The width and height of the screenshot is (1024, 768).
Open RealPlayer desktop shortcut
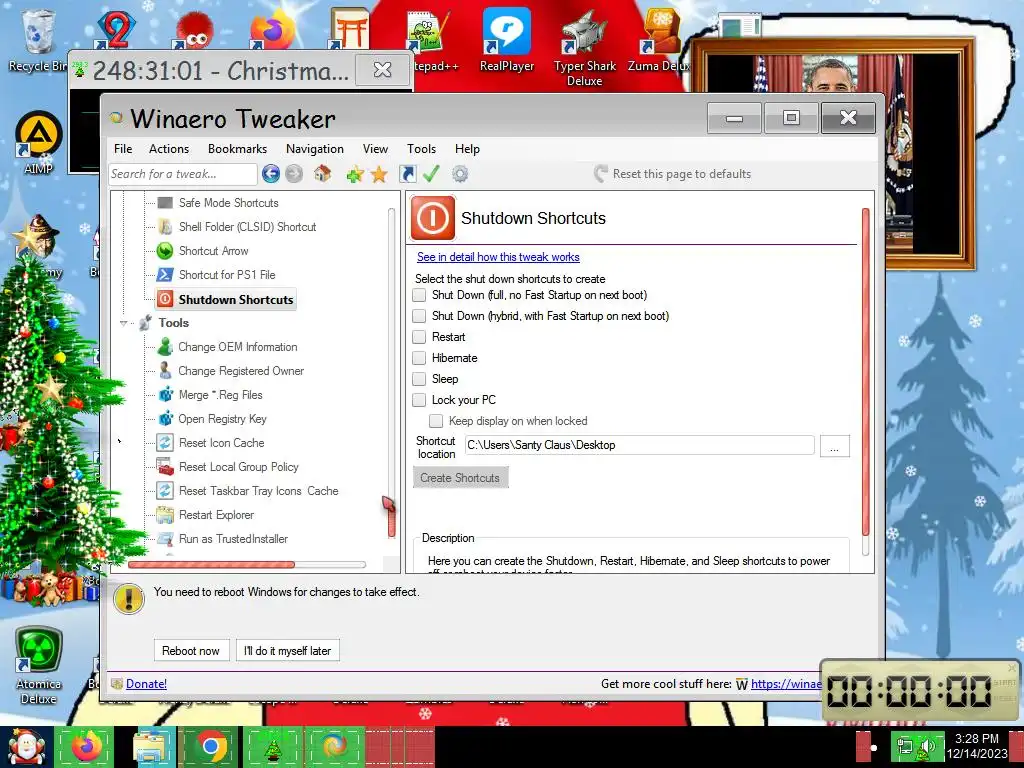coord(507,39)
